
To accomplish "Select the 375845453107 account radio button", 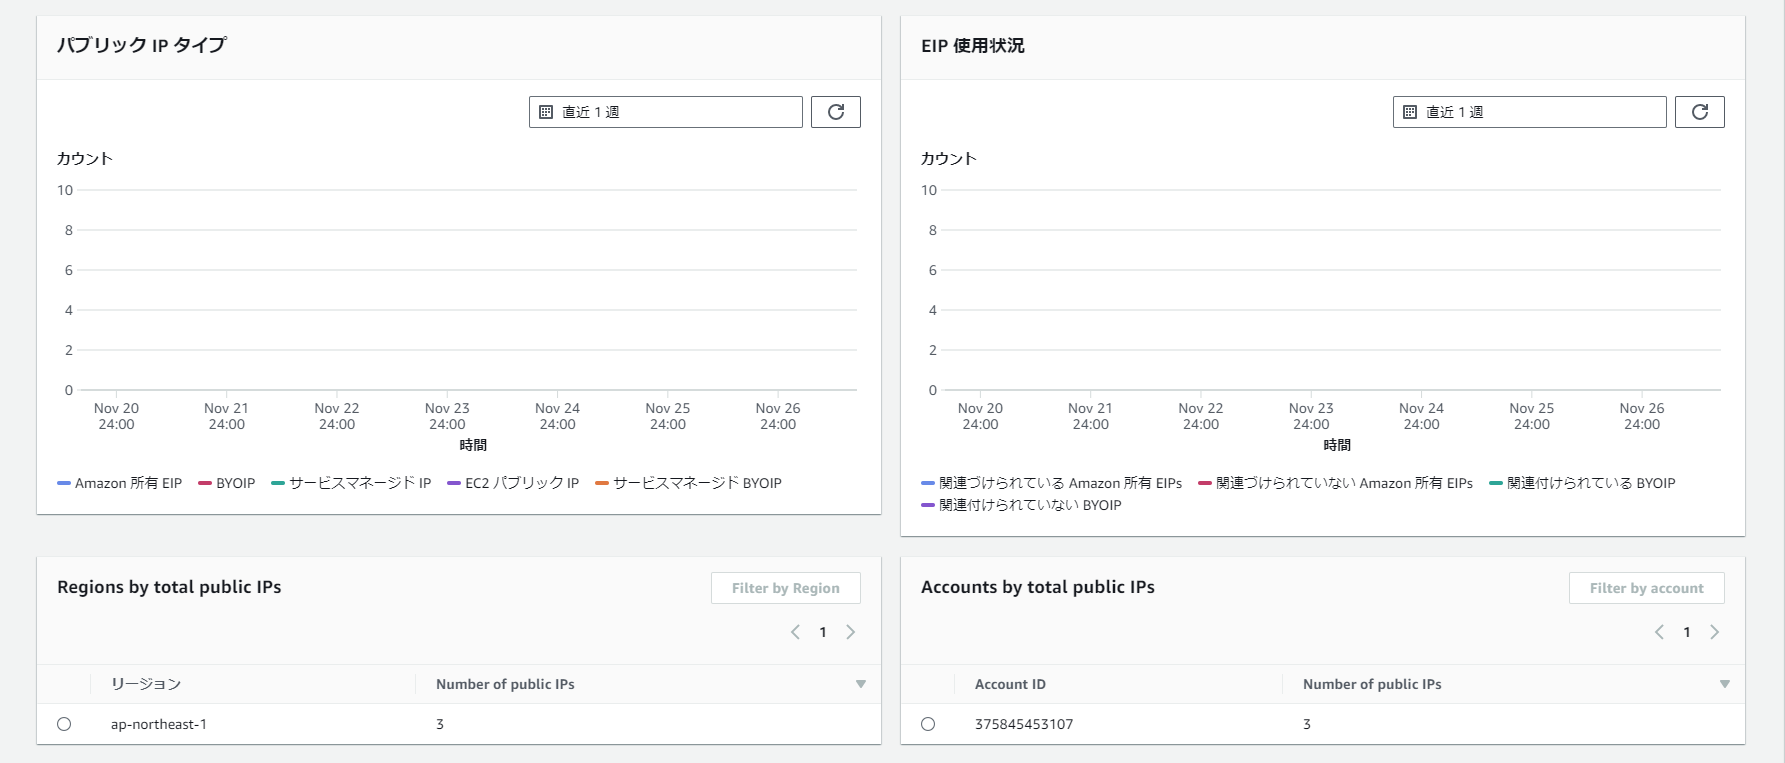I will coord(928,724).
